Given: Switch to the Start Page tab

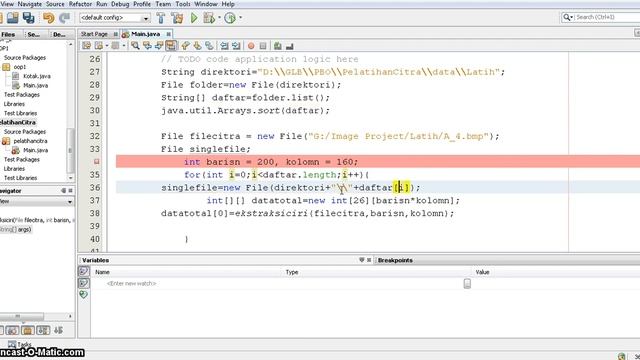Looking at the screenshot, I should (x=94, y=34).
